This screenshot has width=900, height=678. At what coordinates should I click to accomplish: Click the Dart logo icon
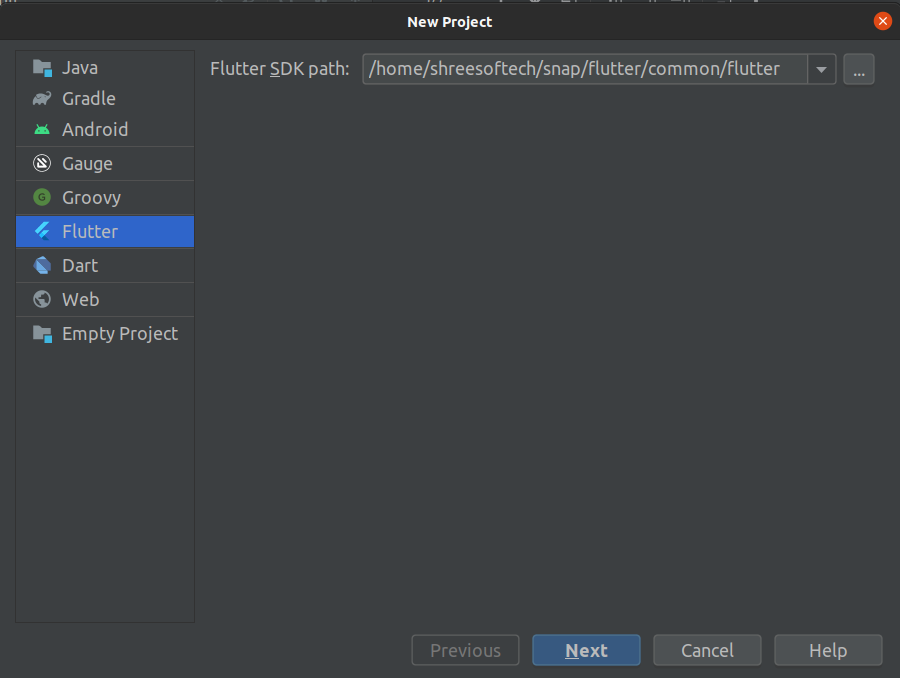pyautogui.click(x=42, y=266)
